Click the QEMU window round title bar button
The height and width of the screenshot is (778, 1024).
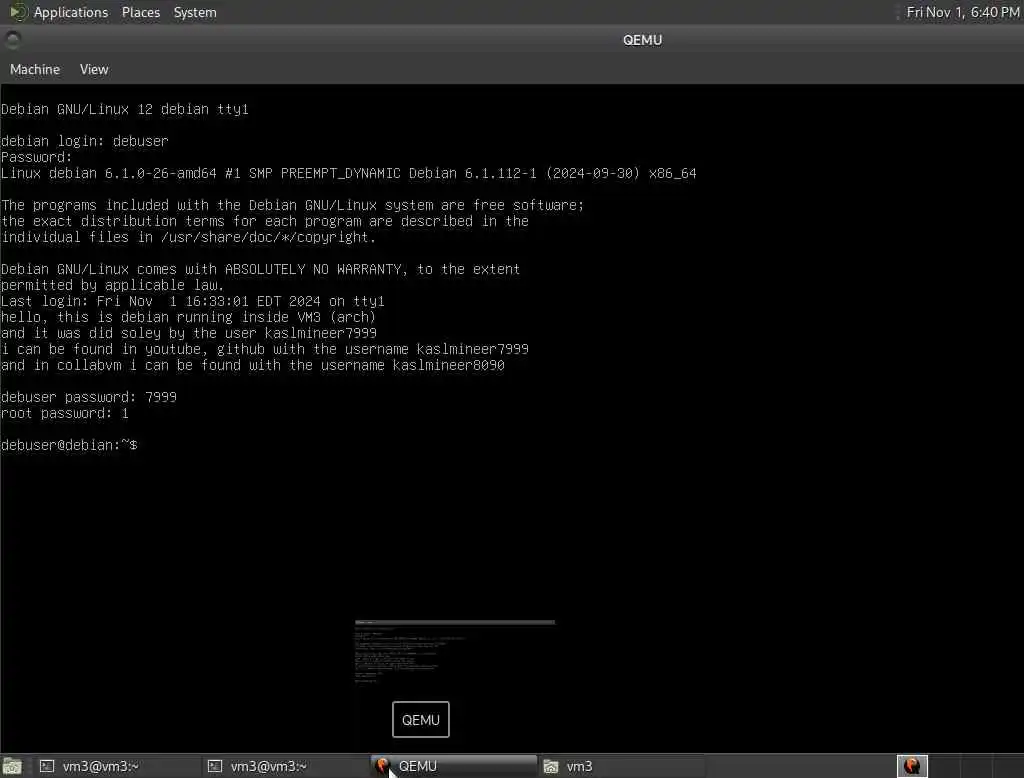(x=12, y=40)
